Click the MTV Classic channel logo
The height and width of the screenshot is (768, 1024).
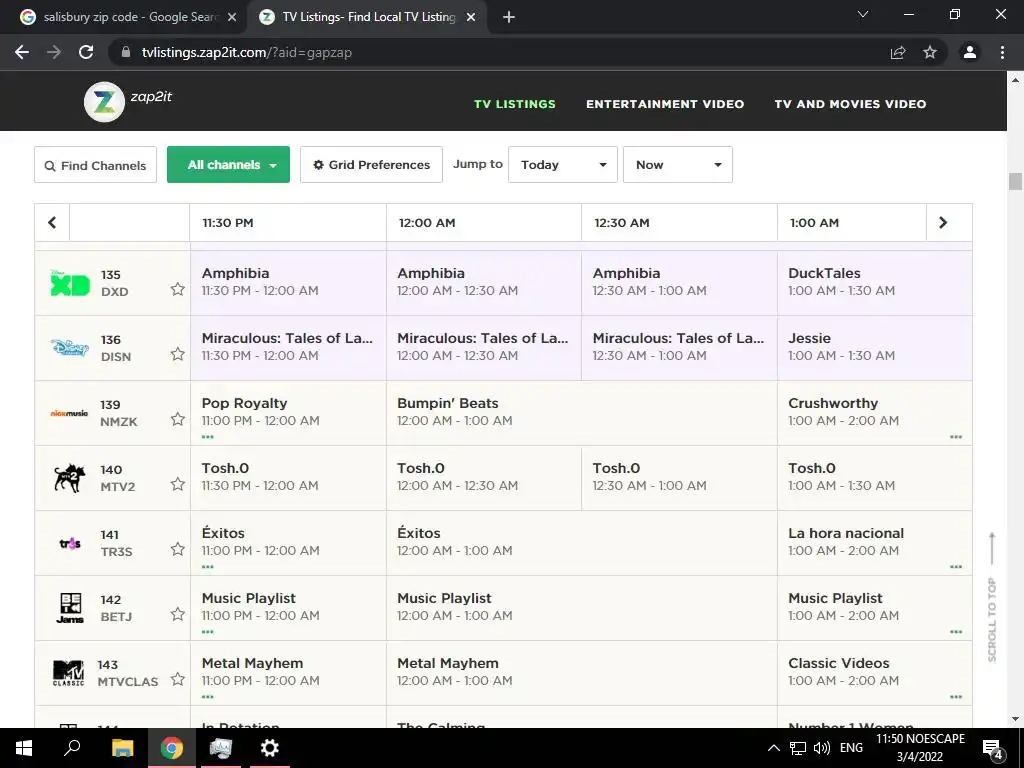pos(69,673)
